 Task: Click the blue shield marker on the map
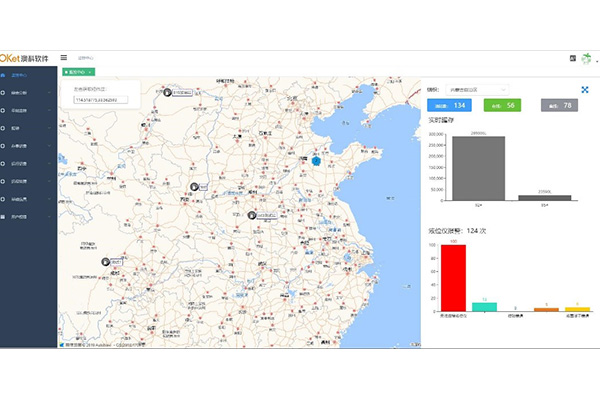point(315,160)
